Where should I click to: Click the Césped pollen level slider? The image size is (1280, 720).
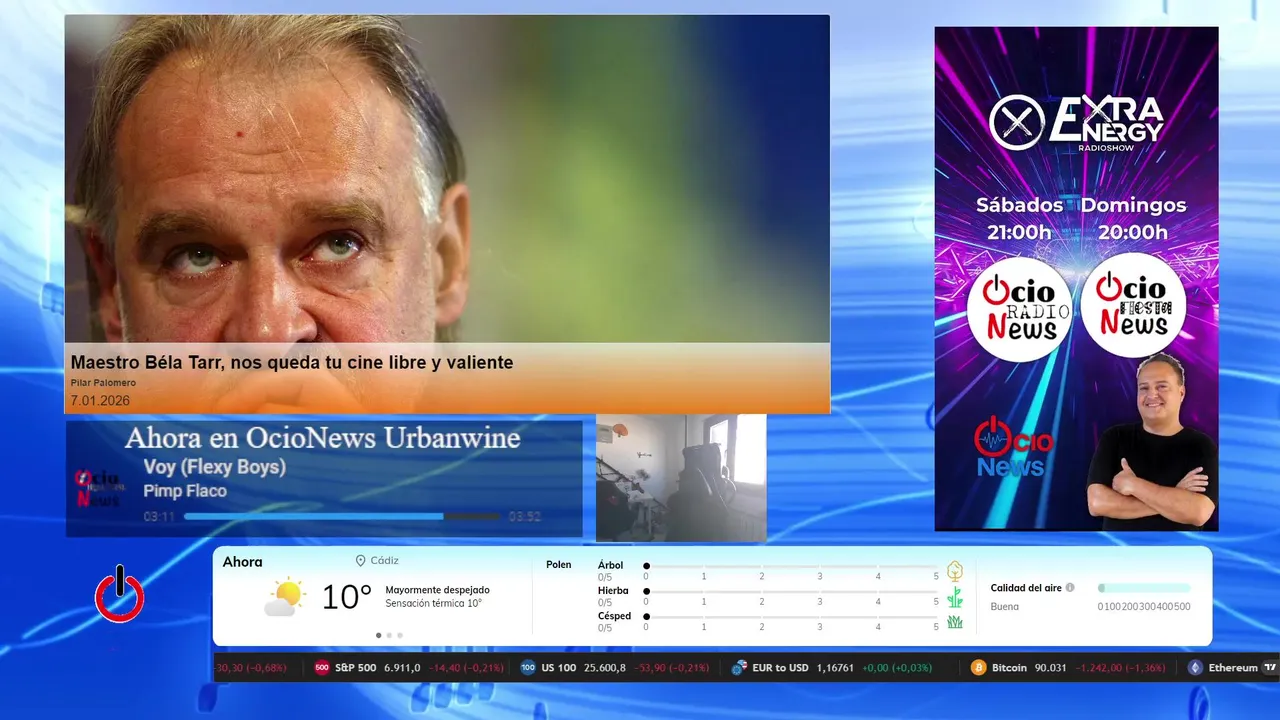(791, 616)
